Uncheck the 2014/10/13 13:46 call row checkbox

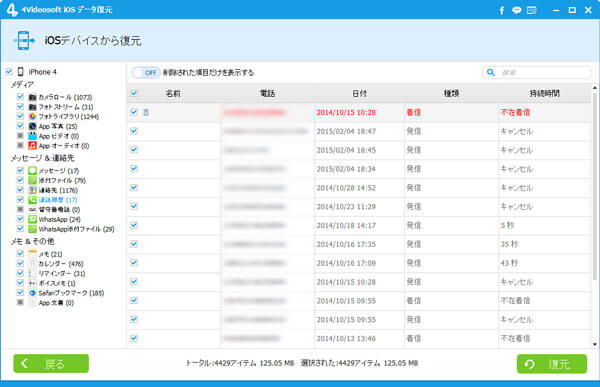134,338
